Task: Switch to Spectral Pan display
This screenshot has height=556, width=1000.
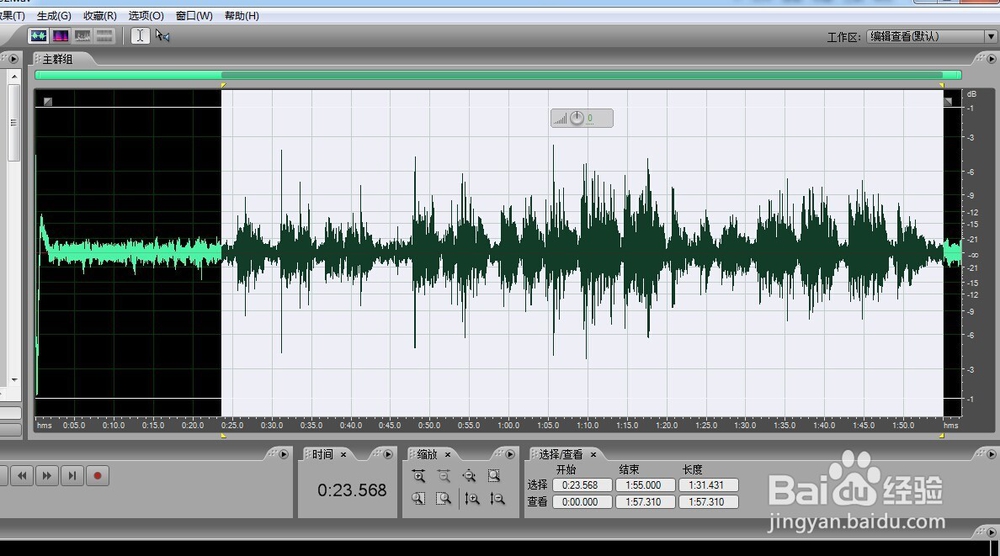Action: coord(82,36)
